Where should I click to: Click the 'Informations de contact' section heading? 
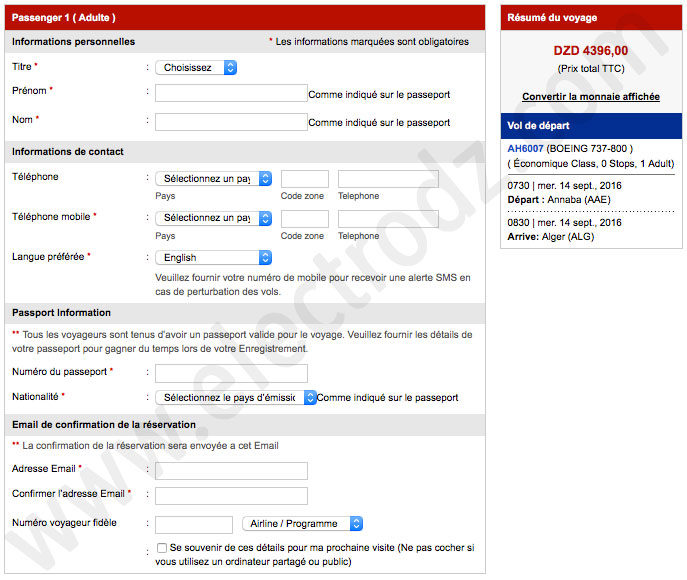[x=68, y=152]
